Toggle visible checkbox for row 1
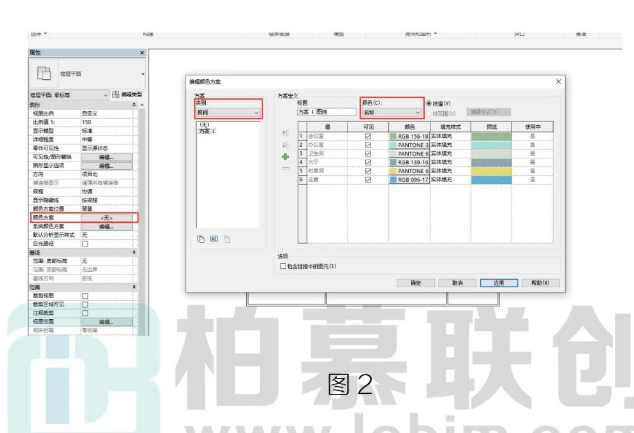634x433 pixels. point(368,136)
